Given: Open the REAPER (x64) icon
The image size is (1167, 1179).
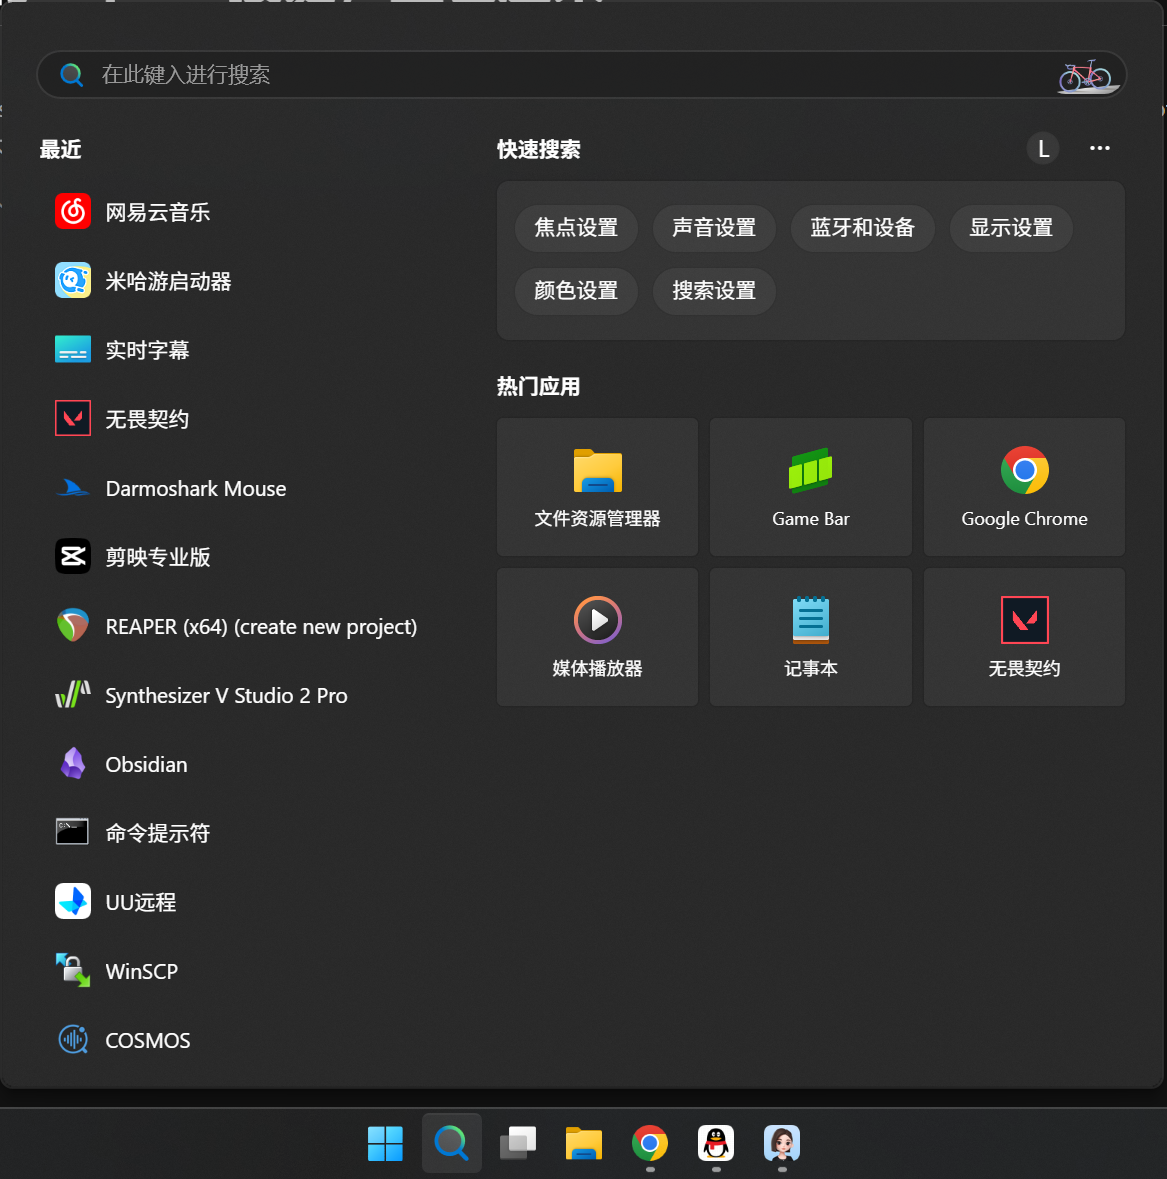Looking at the screenshot, I should click(x=73, y=626).
